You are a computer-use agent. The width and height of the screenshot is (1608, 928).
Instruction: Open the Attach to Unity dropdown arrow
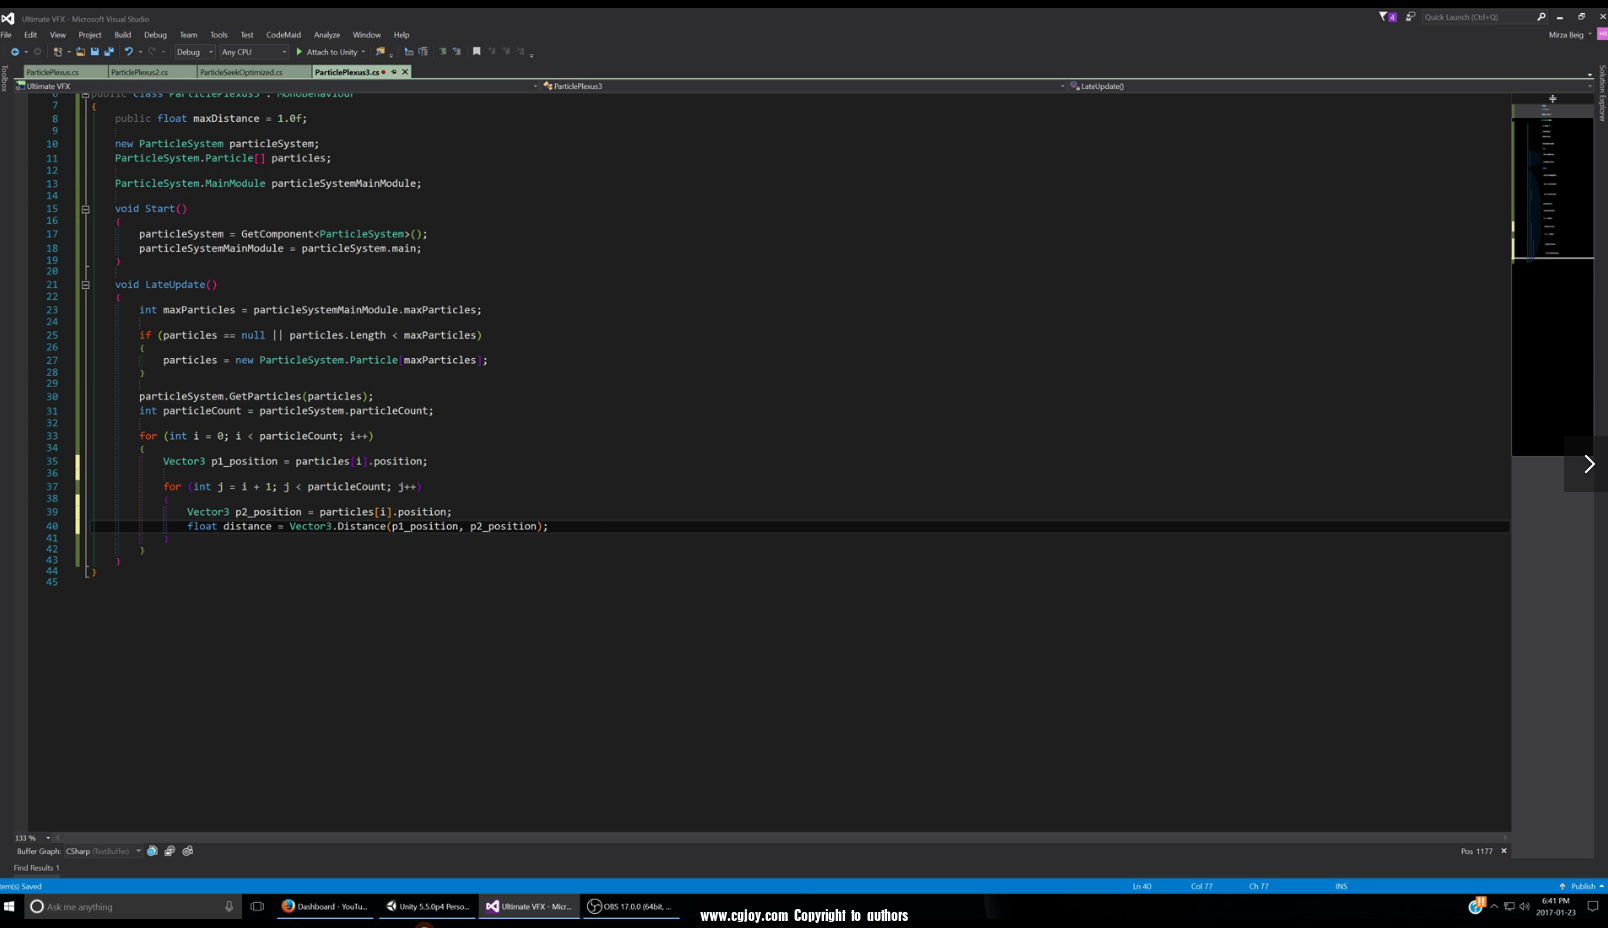point(363,52)
